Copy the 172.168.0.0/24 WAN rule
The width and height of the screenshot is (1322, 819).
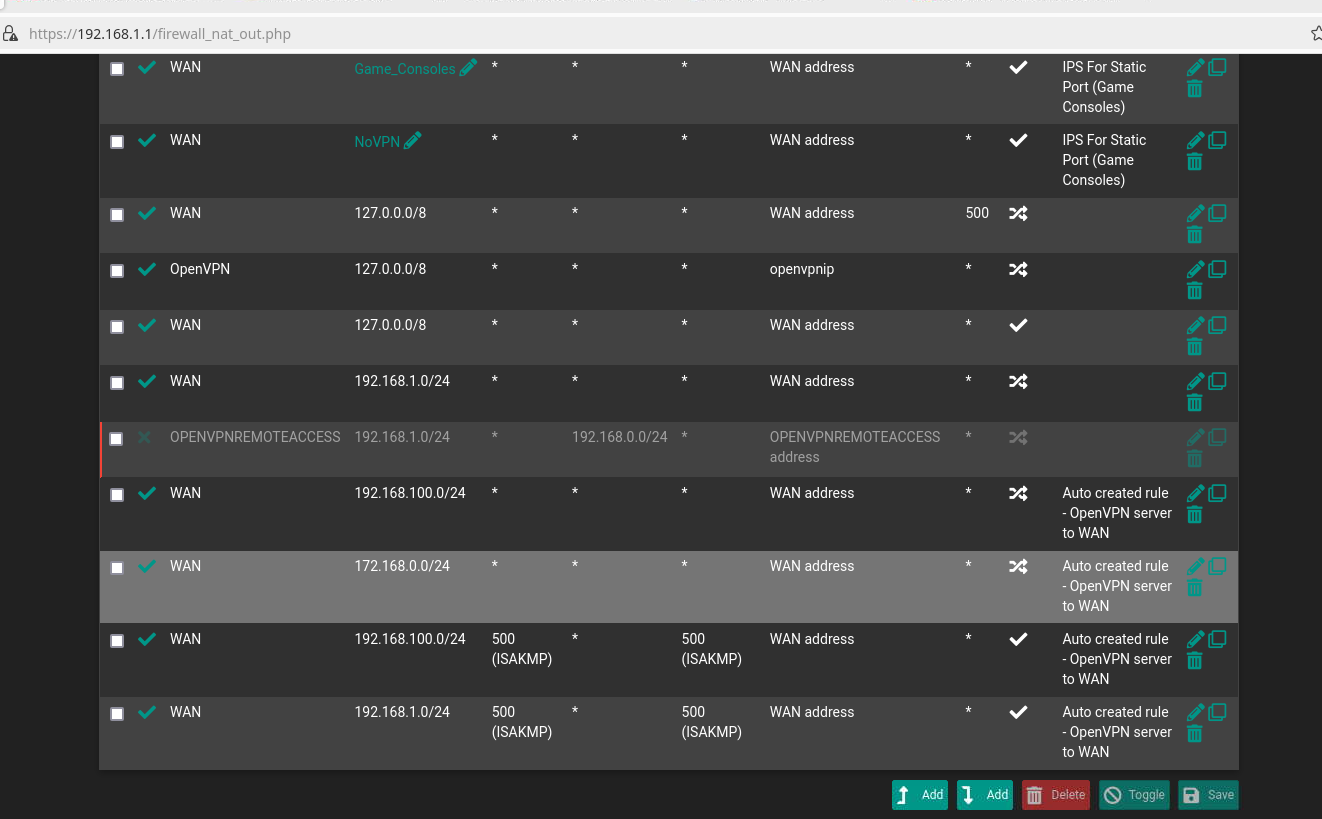(x=1217, y=567)
